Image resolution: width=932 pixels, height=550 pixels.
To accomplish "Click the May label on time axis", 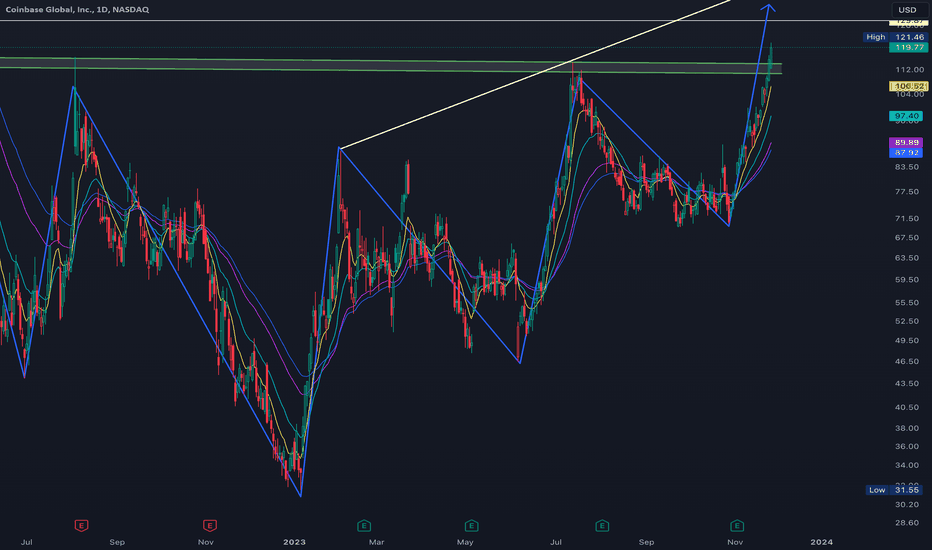I will pyautogui.click(x=465, y=542).
